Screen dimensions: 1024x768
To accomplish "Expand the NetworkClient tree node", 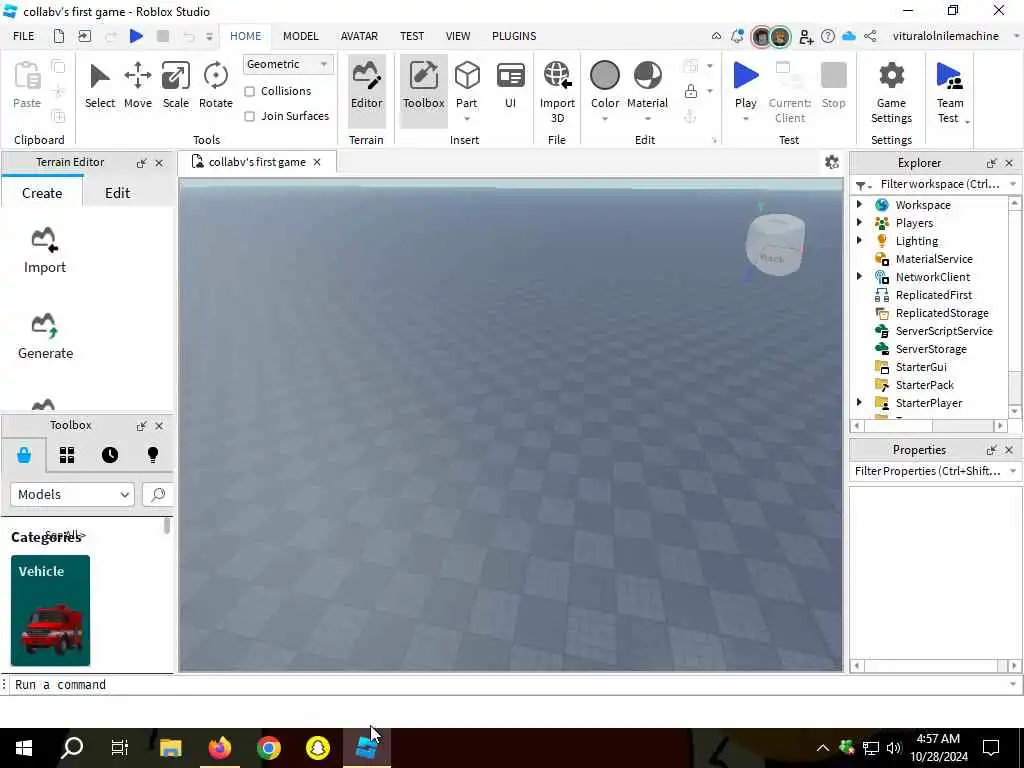I will click(859, 276).
